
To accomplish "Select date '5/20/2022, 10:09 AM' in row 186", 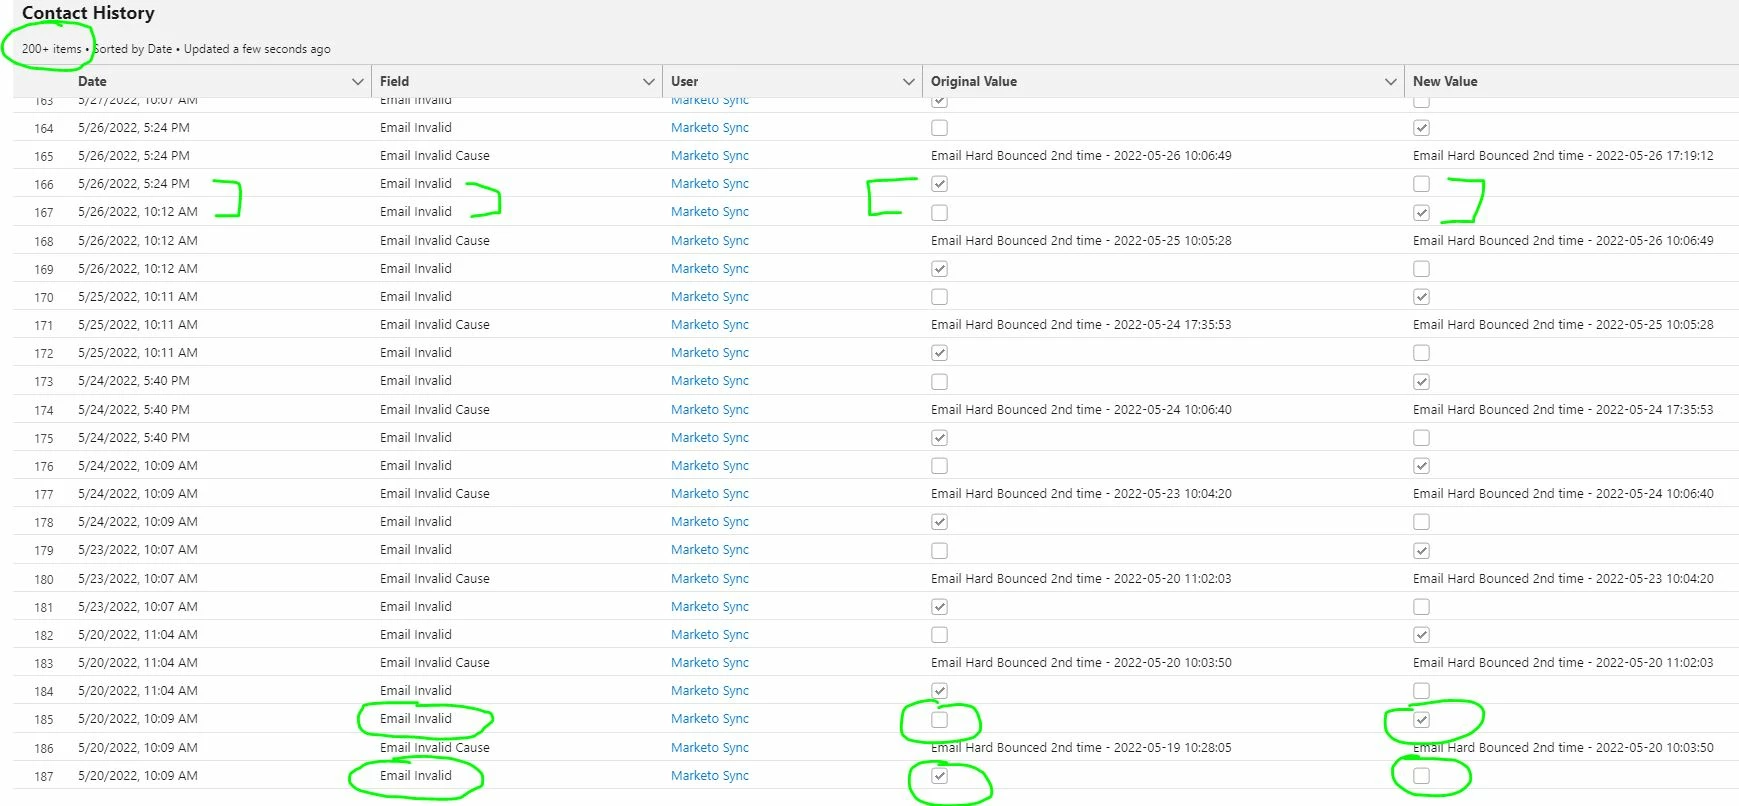I will coord(138,747).
